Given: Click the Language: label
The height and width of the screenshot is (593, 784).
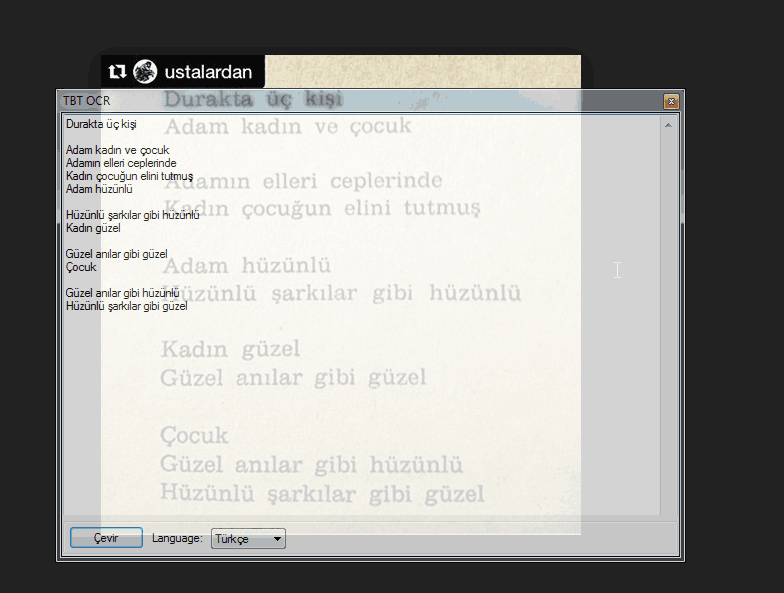Looking at the screenshot, I should [177, 538].
